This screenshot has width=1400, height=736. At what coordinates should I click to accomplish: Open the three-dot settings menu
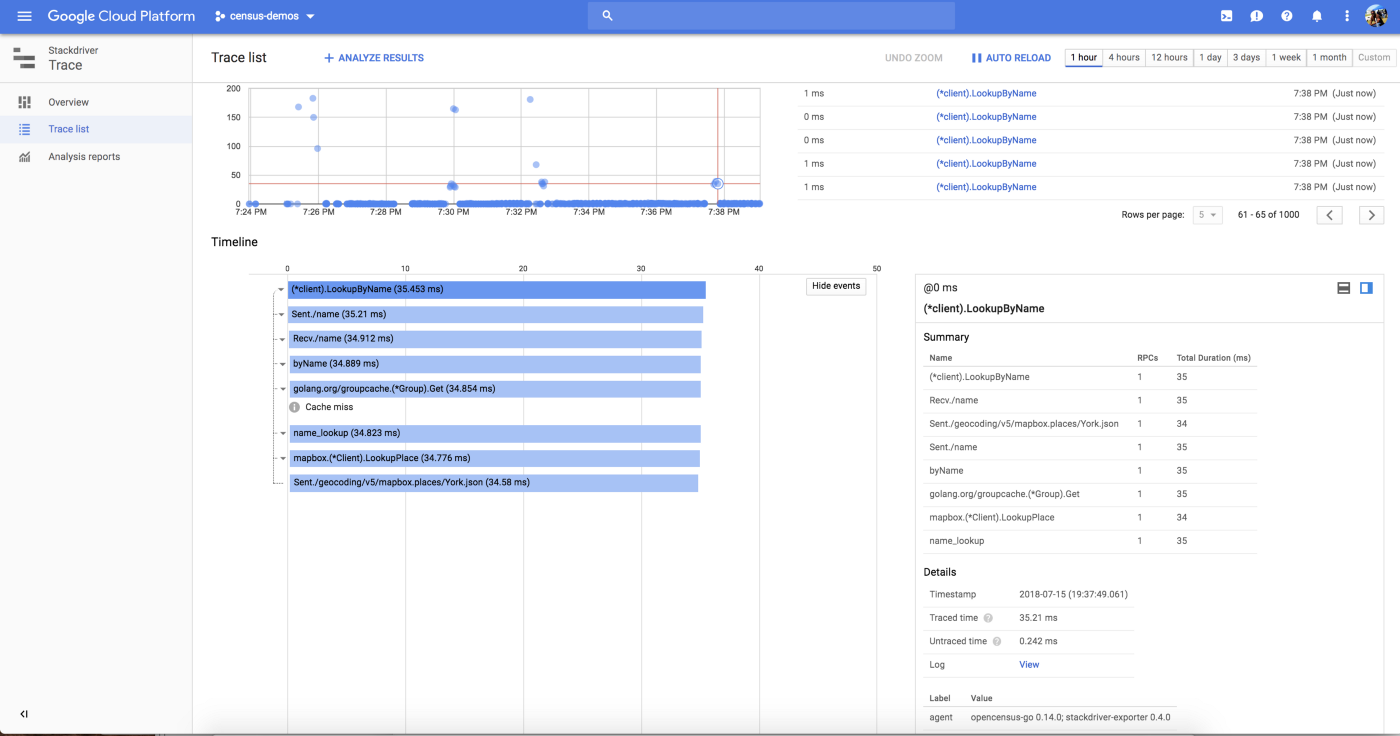coord(1347,16)
